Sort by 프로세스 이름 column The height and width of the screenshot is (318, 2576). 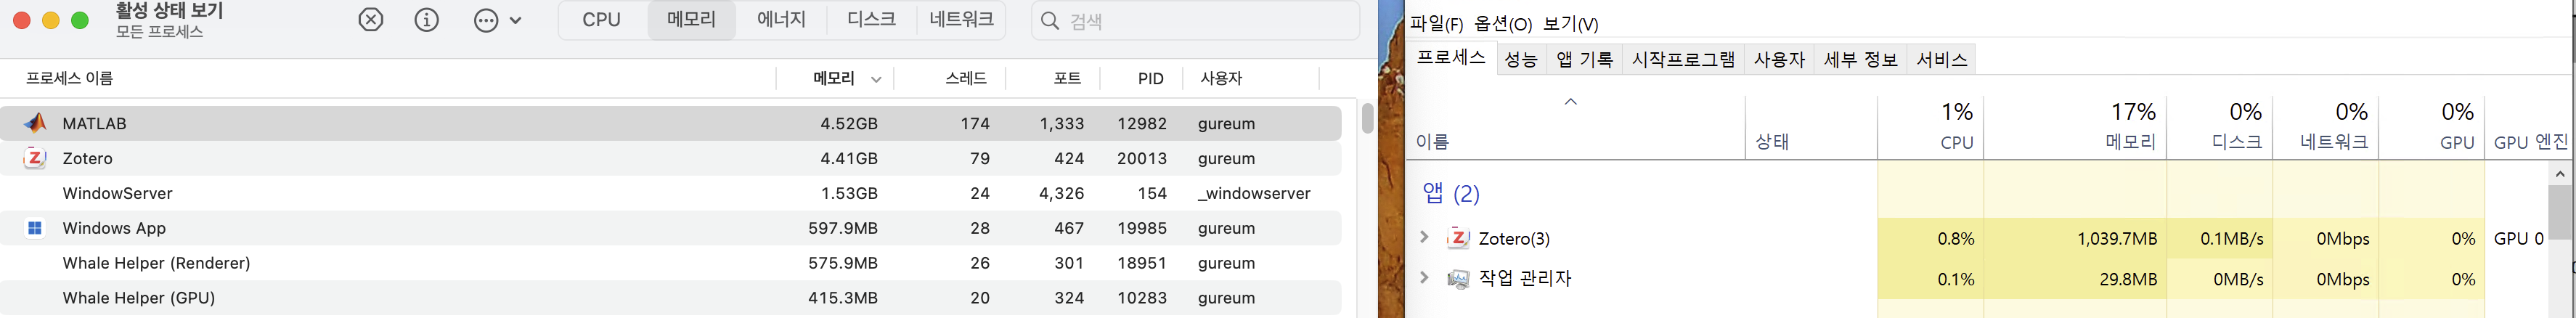click(x=69, y=78)
